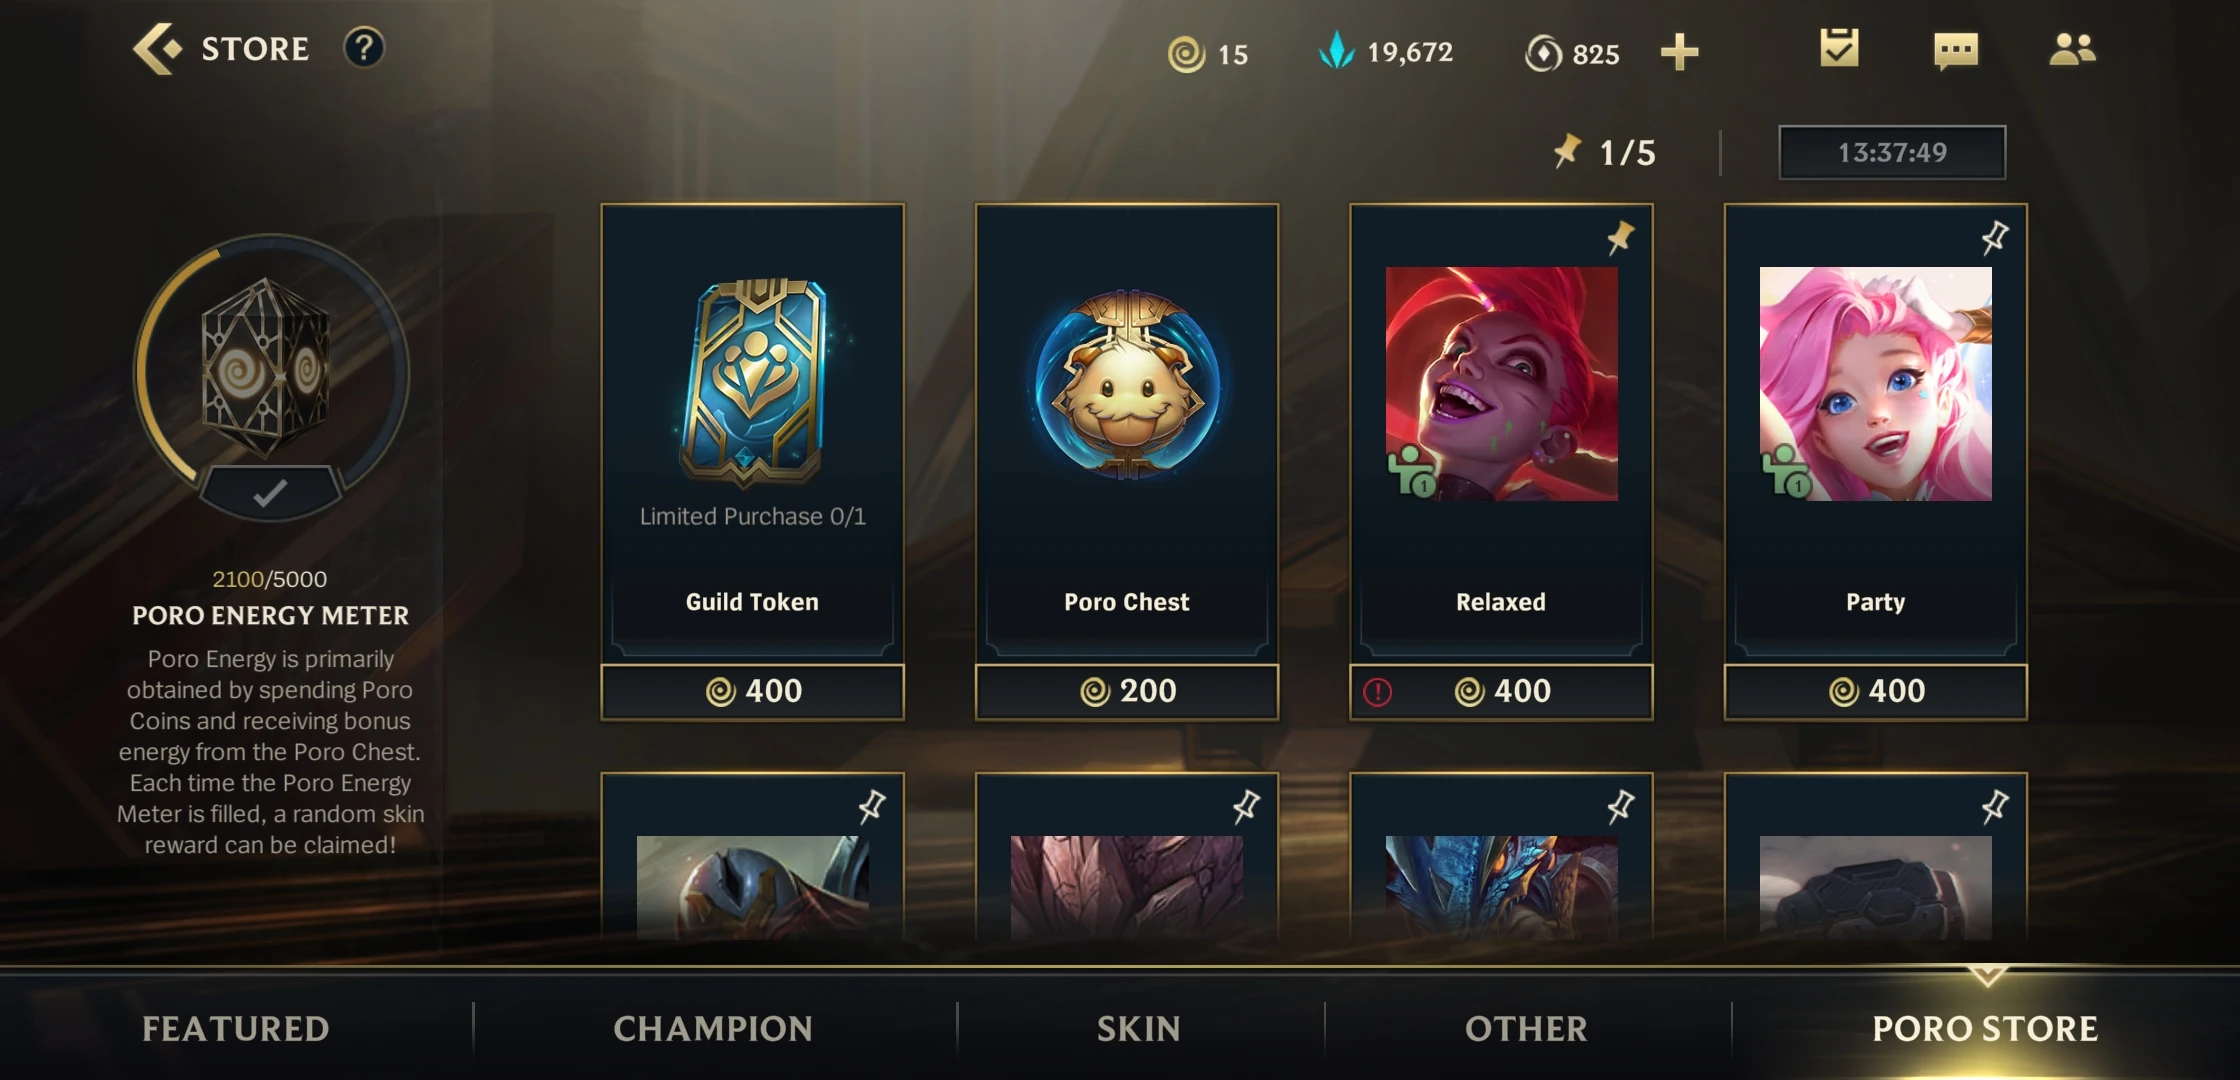Buy Guild Token for 400 coins

(x=753, y=691)
